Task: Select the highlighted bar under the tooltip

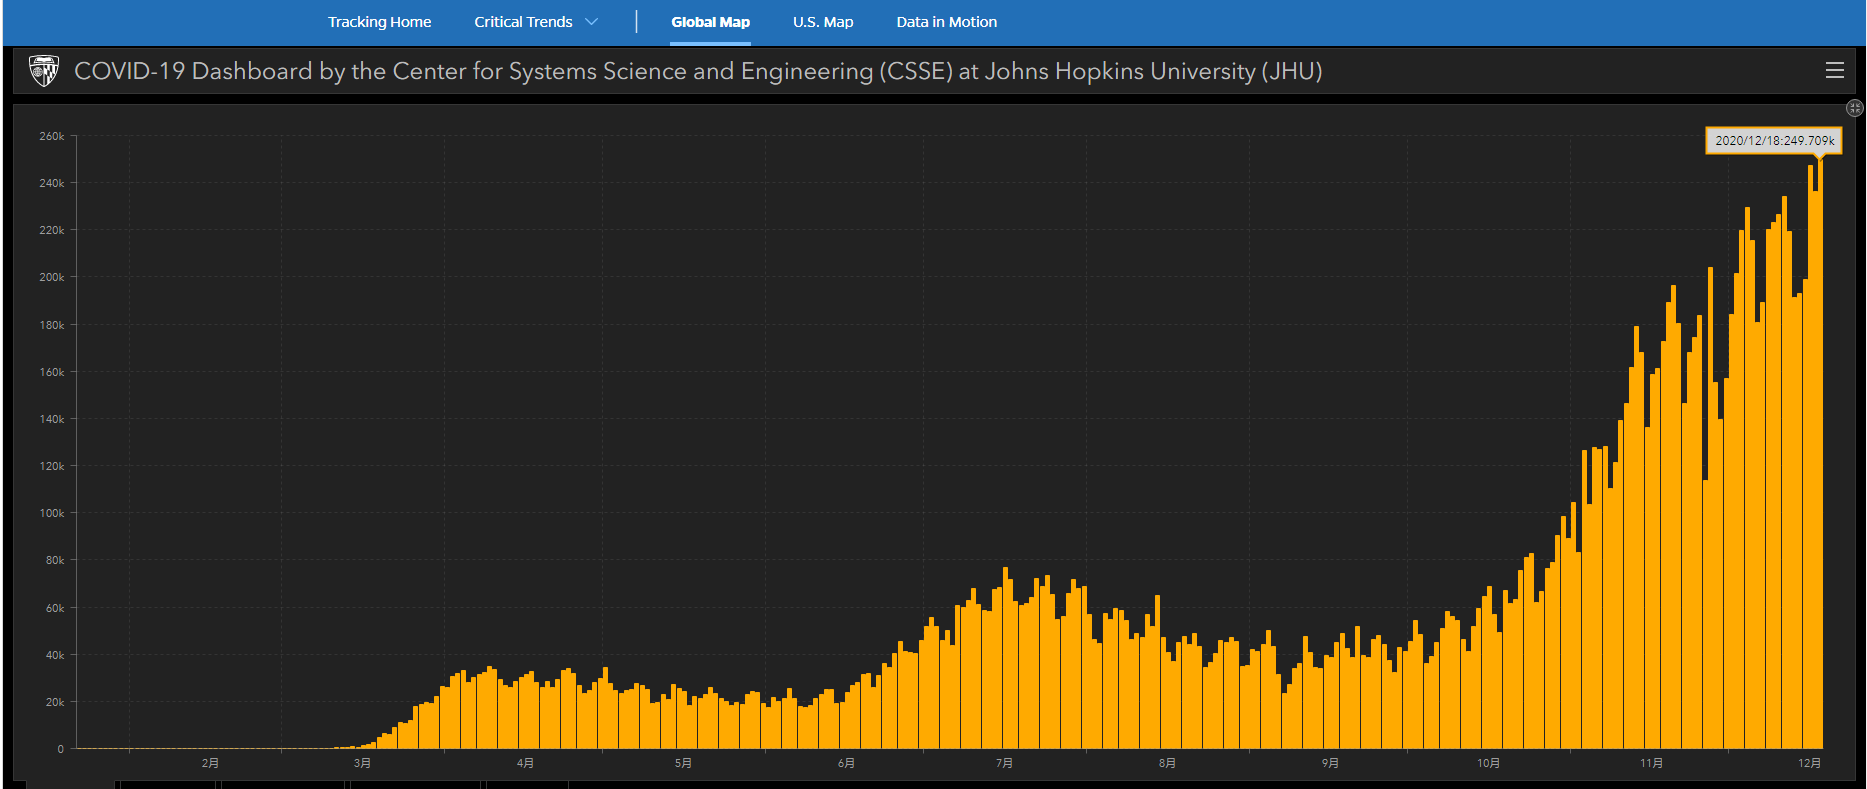Action: pos(1820,450)
